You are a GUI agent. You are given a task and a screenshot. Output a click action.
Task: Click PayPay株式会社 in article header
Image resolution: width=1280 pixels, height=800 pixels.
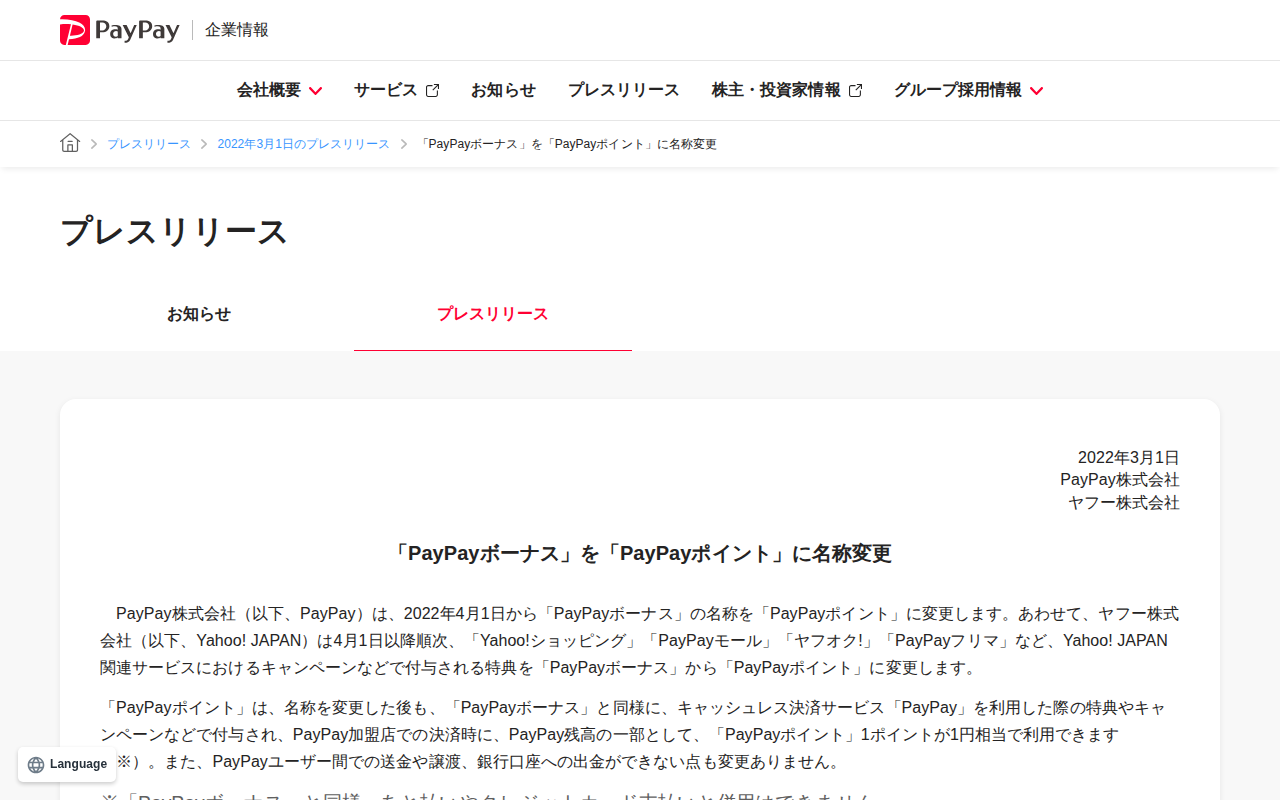coord(1120,480)
